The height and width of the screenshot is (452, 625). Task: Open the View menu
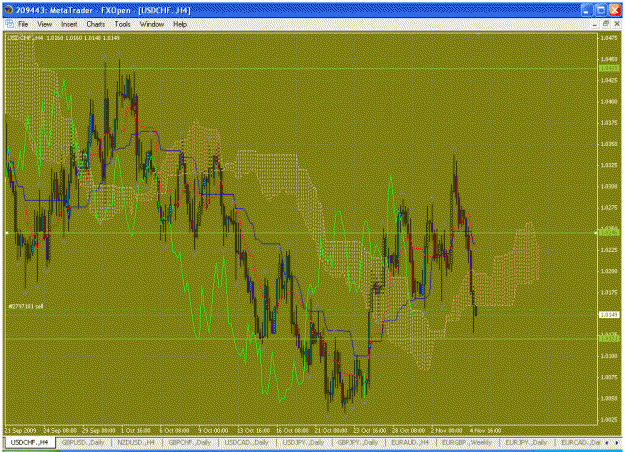(x=45, y=24)
